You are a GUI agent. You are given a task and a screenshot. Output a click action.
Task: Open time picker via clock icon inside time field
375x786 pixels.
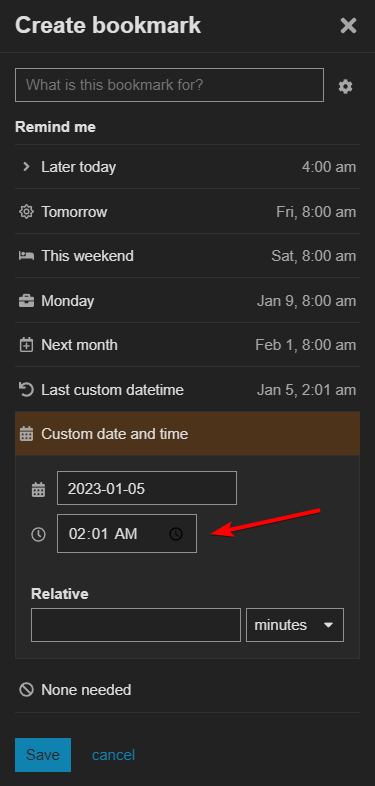point(176,534)
